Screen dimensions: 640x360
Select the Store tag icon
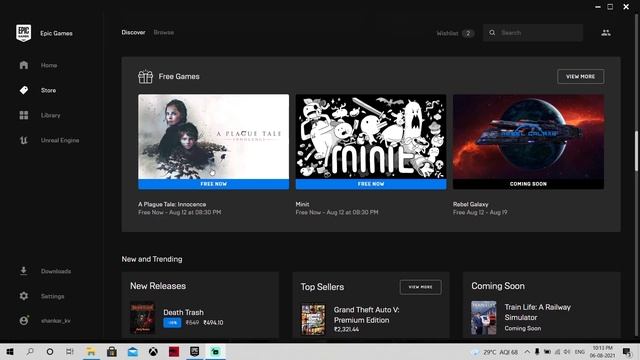(24, 90)
